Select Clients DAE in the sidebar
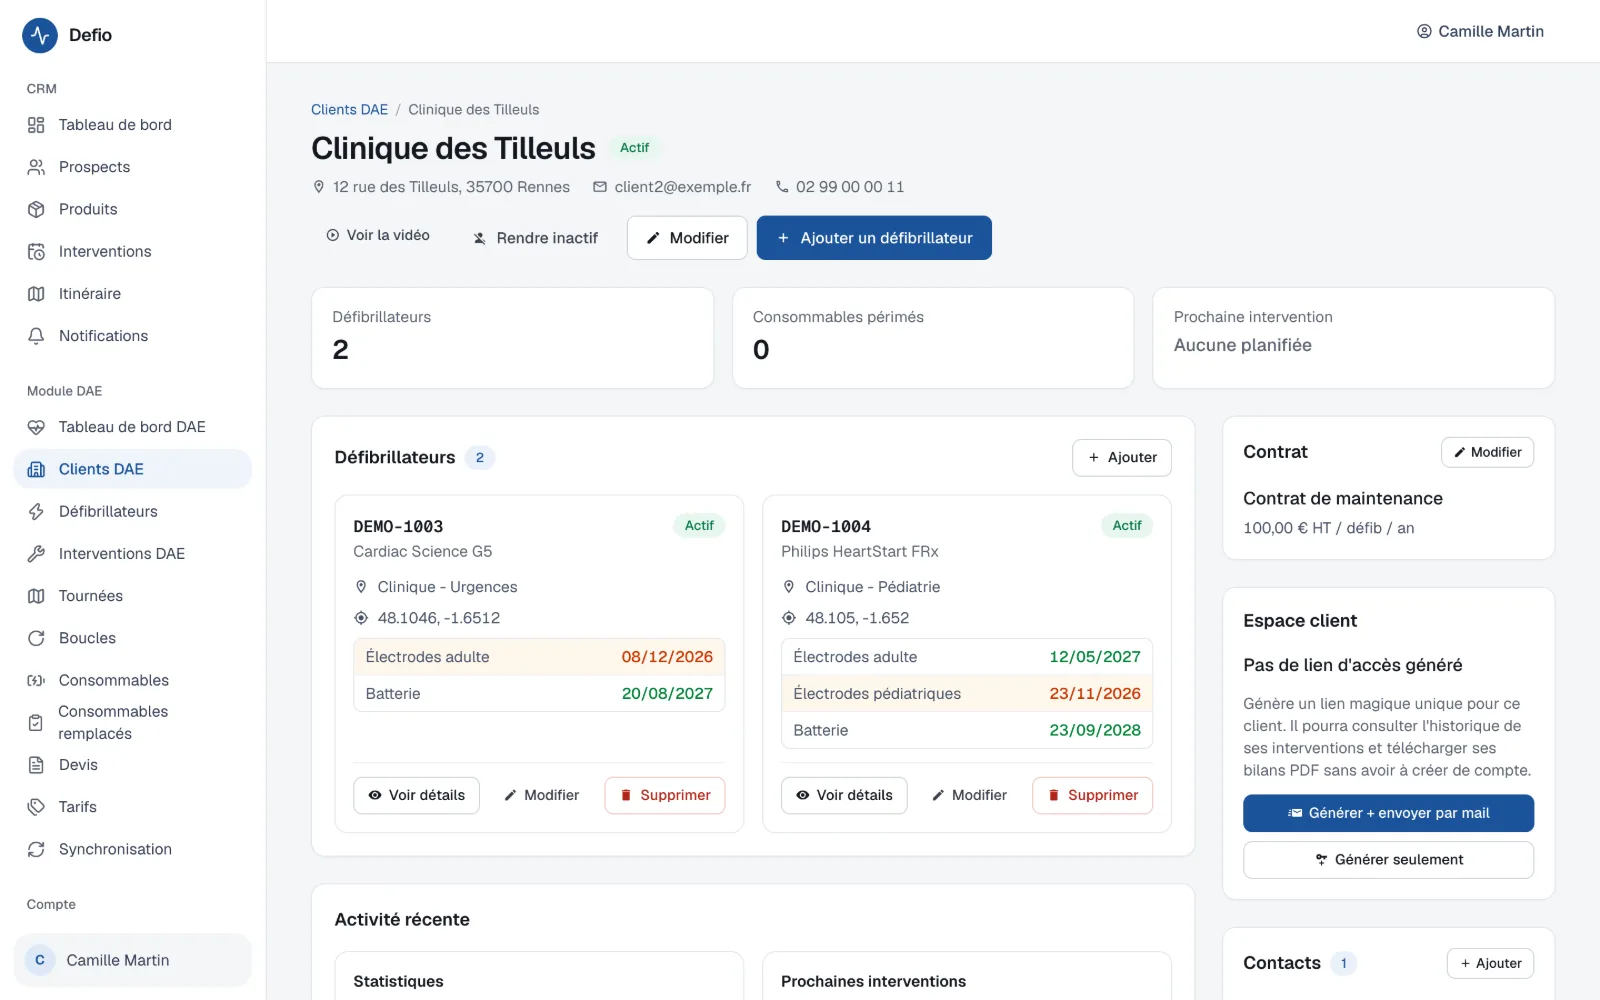Screen dimensions: 1600x1000 pyautogui.click(x=132, y=469)
